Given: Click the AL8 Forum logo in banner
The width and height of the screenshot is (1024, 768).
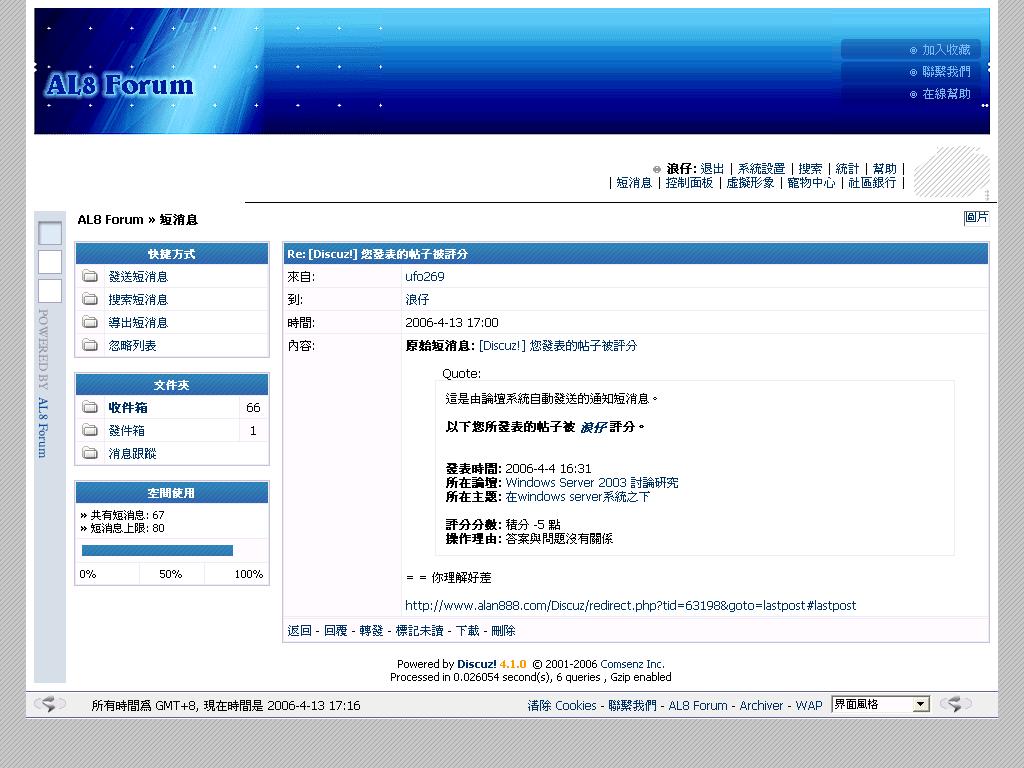Looking at the screenshot, I should coord(119,86).
